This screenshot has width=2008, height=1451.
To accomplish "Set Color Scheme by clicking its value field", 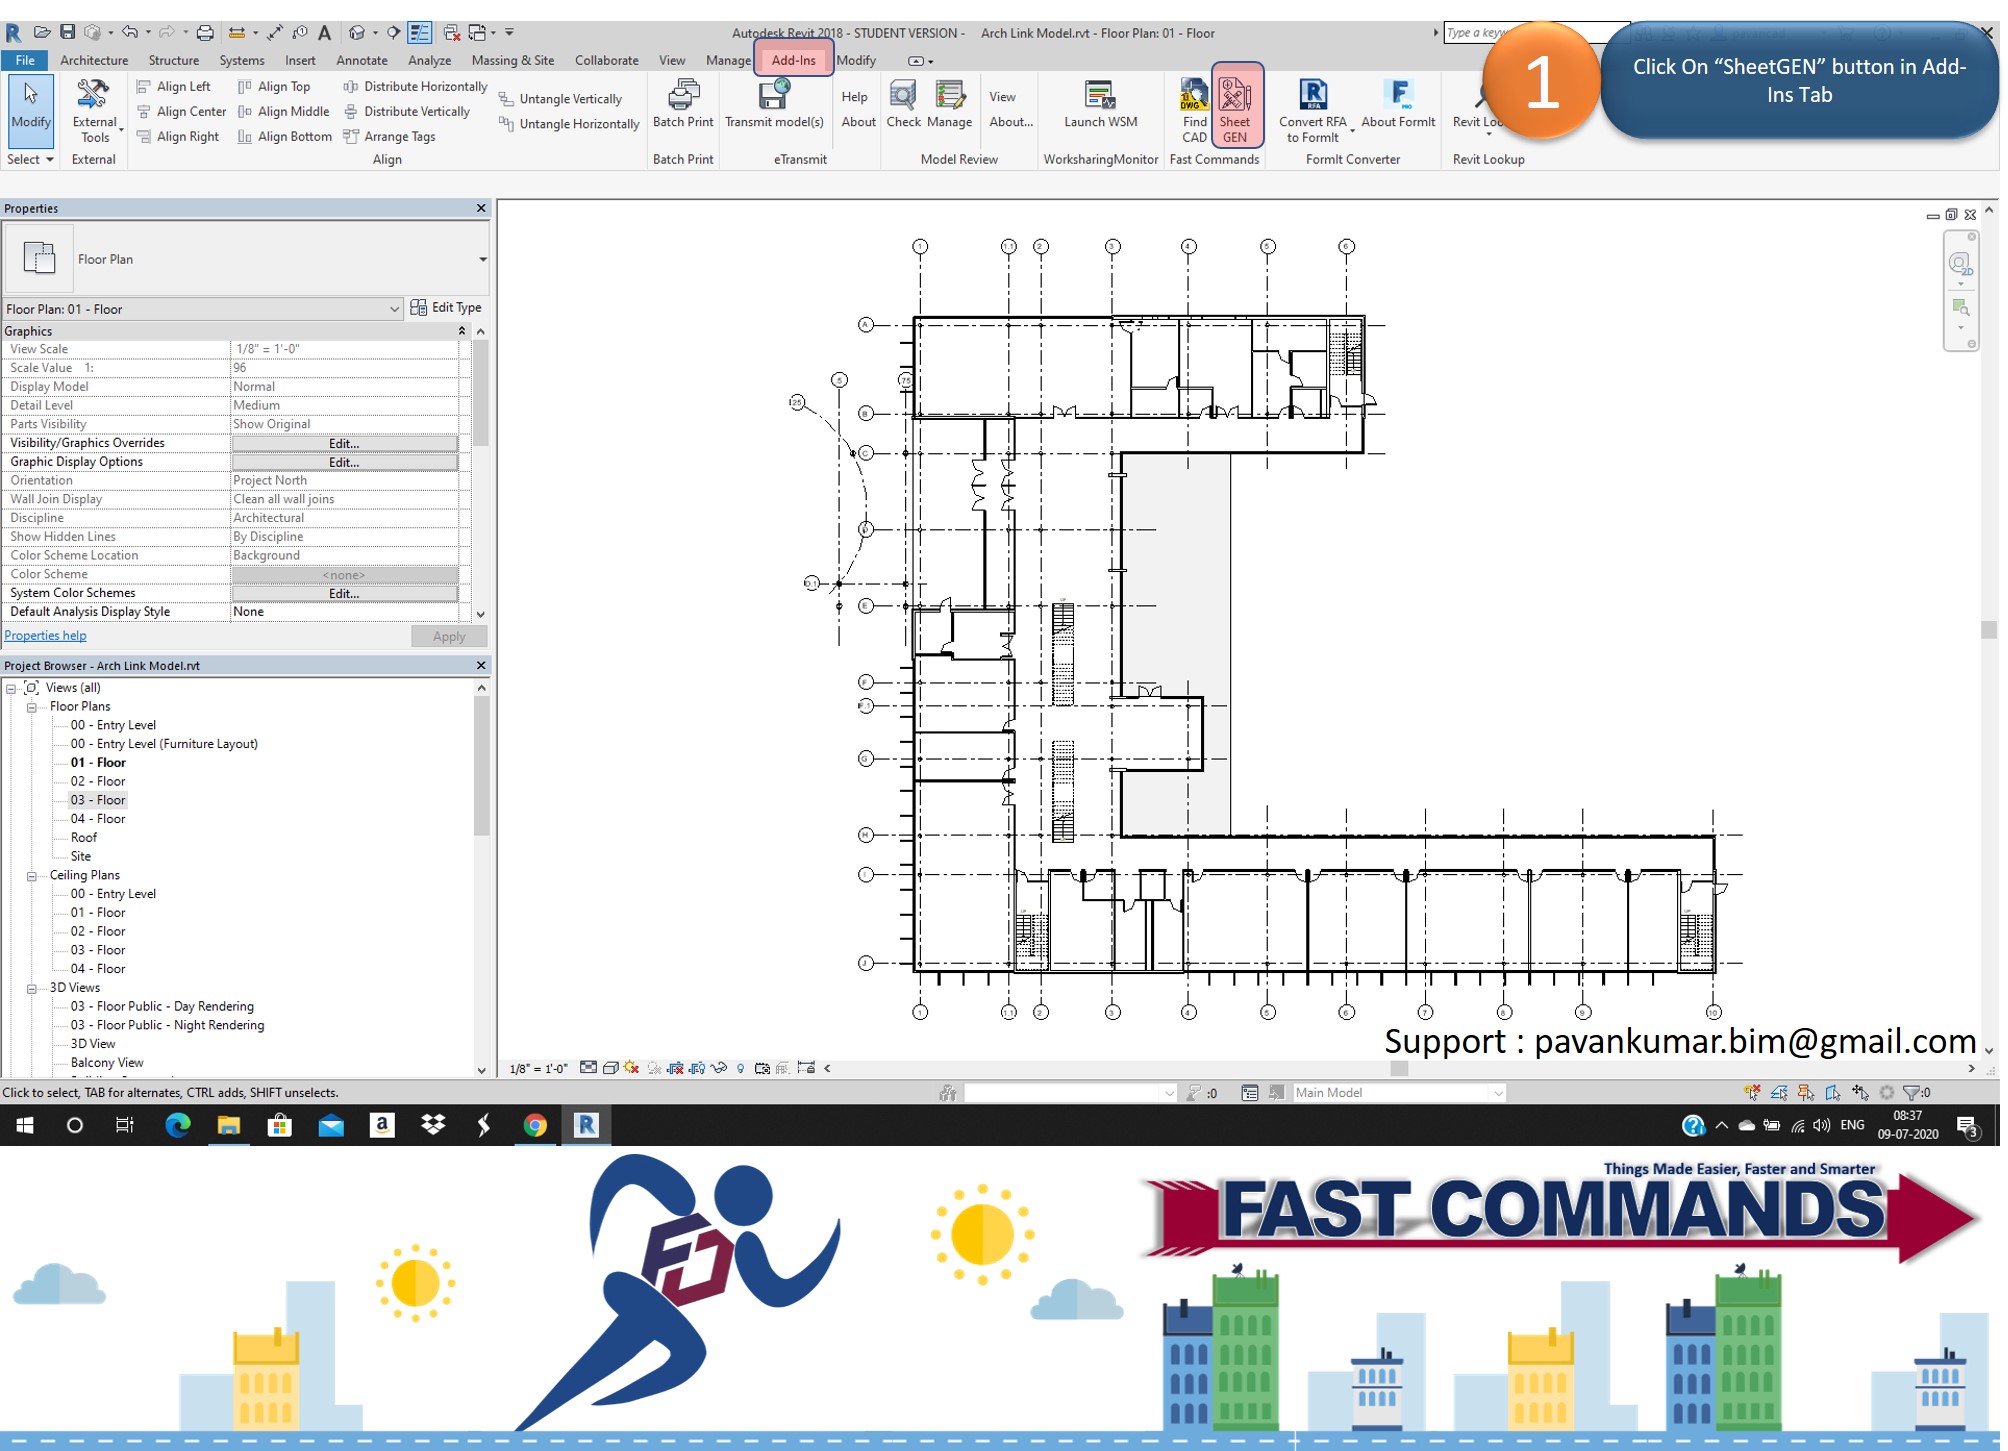I will pyautogui.click(x=343, y=575).
